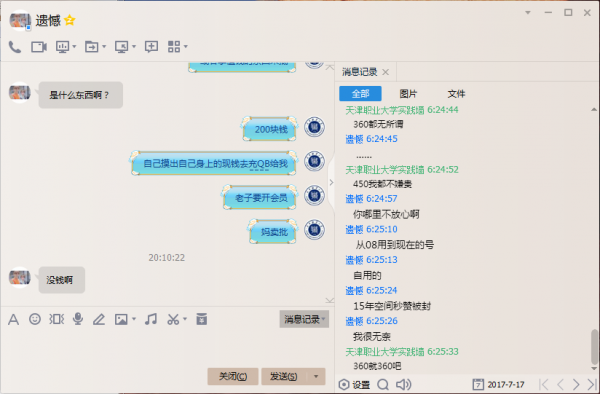Start a video call with the camera icon

tap(39, 47)
